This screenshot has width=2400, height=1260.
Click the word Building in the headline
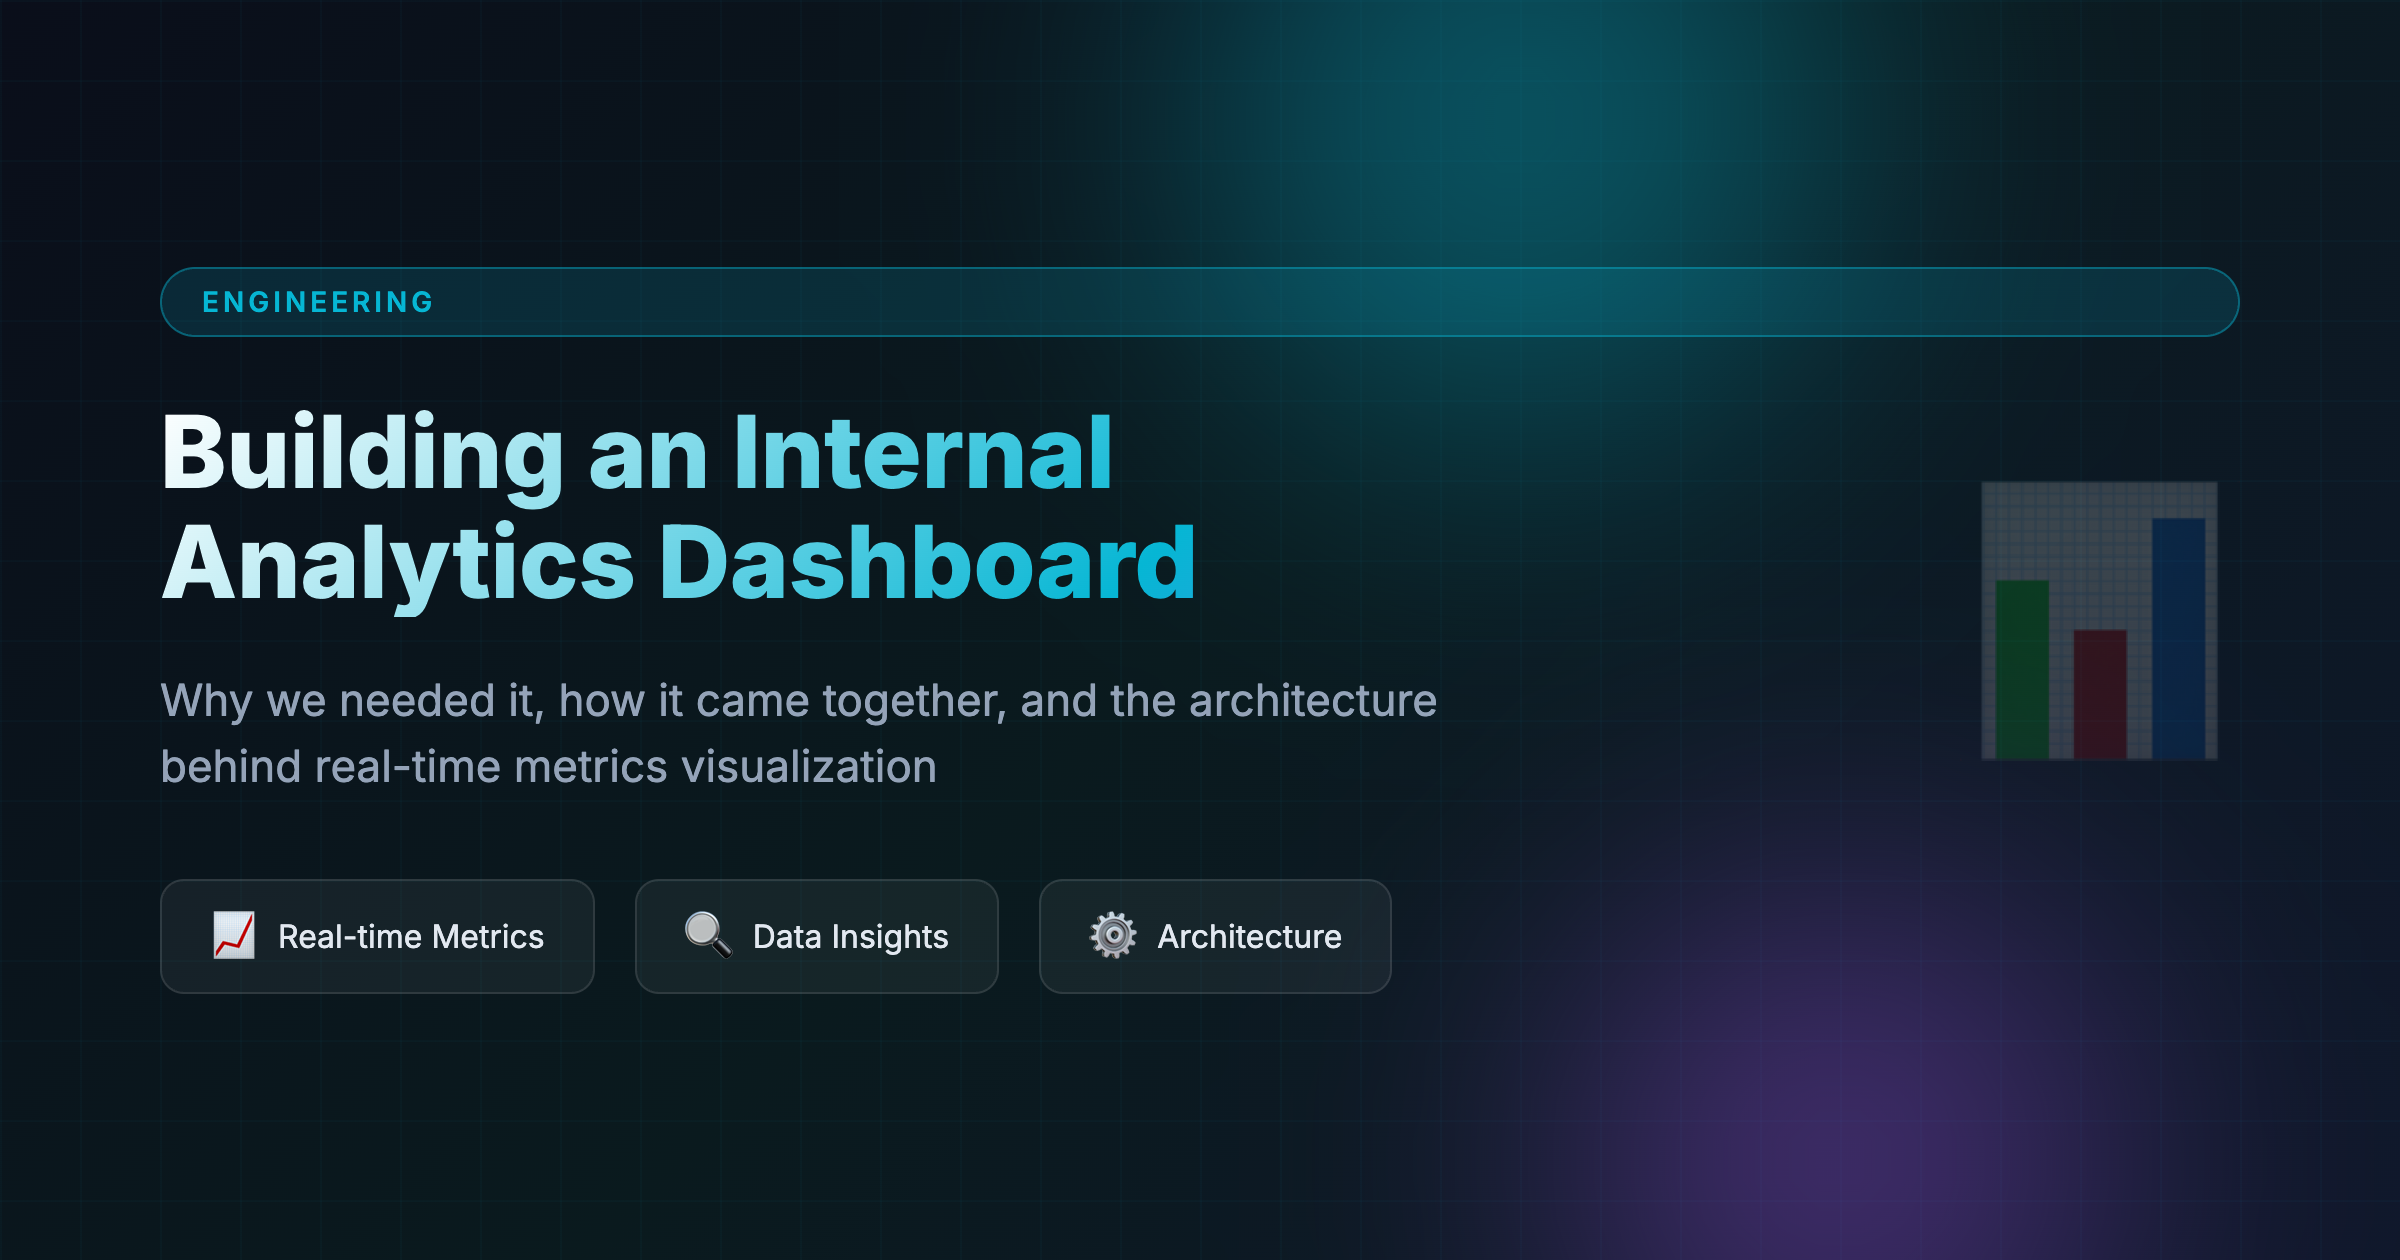(x=362, y=454)
